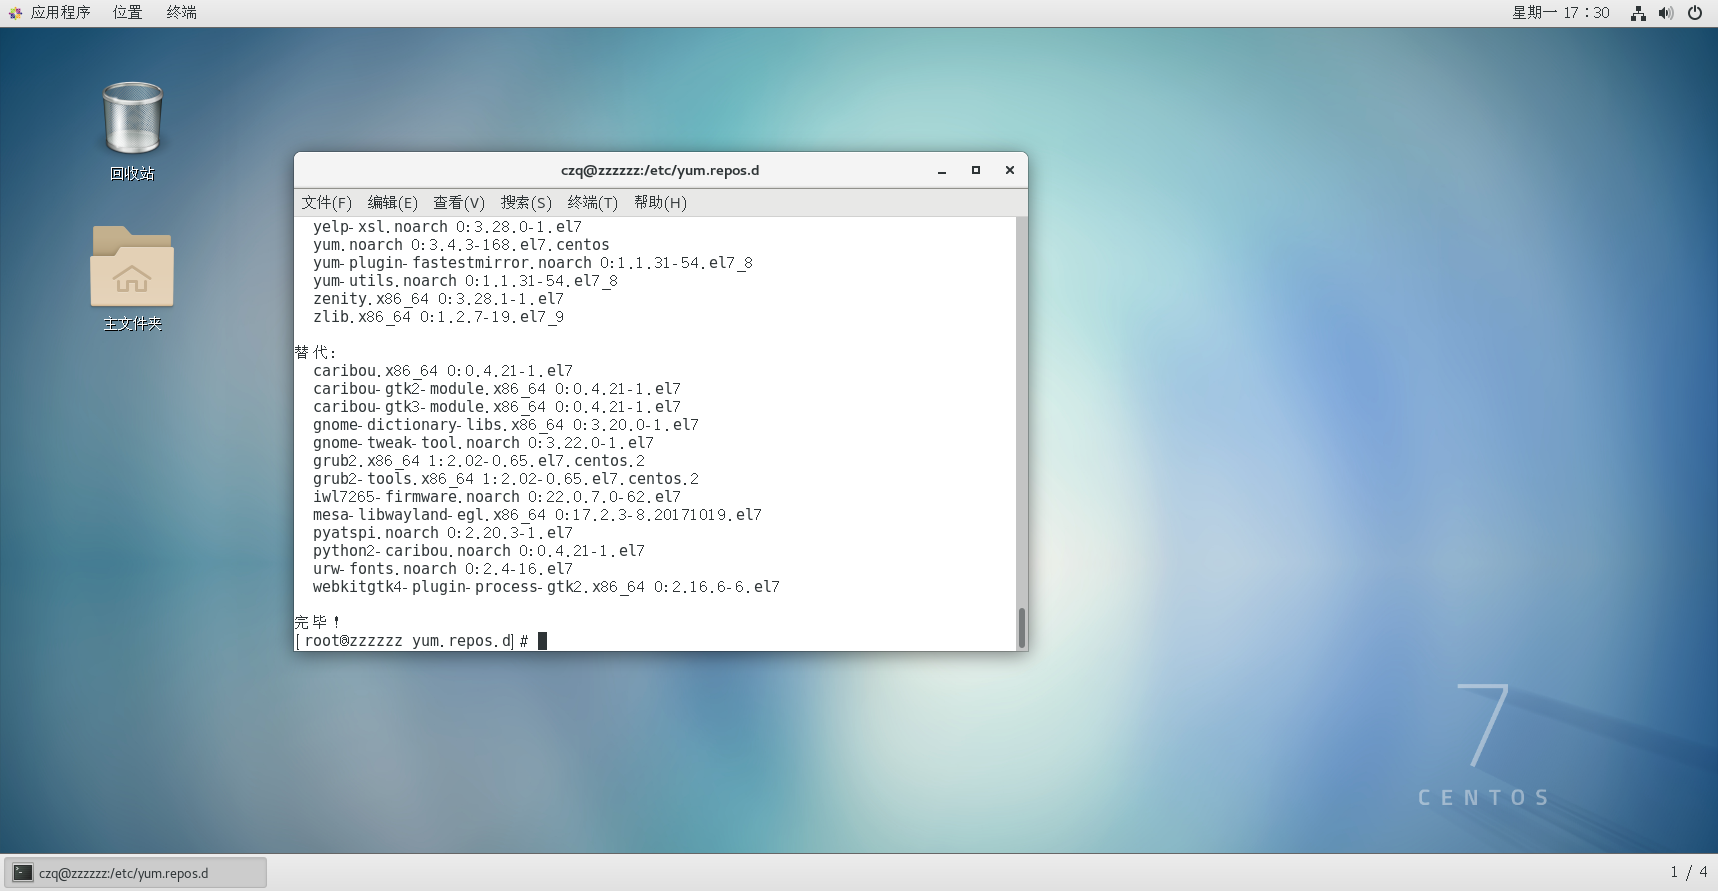
Task: Open the terminal 搜索(S) menu
Action: 526,203
